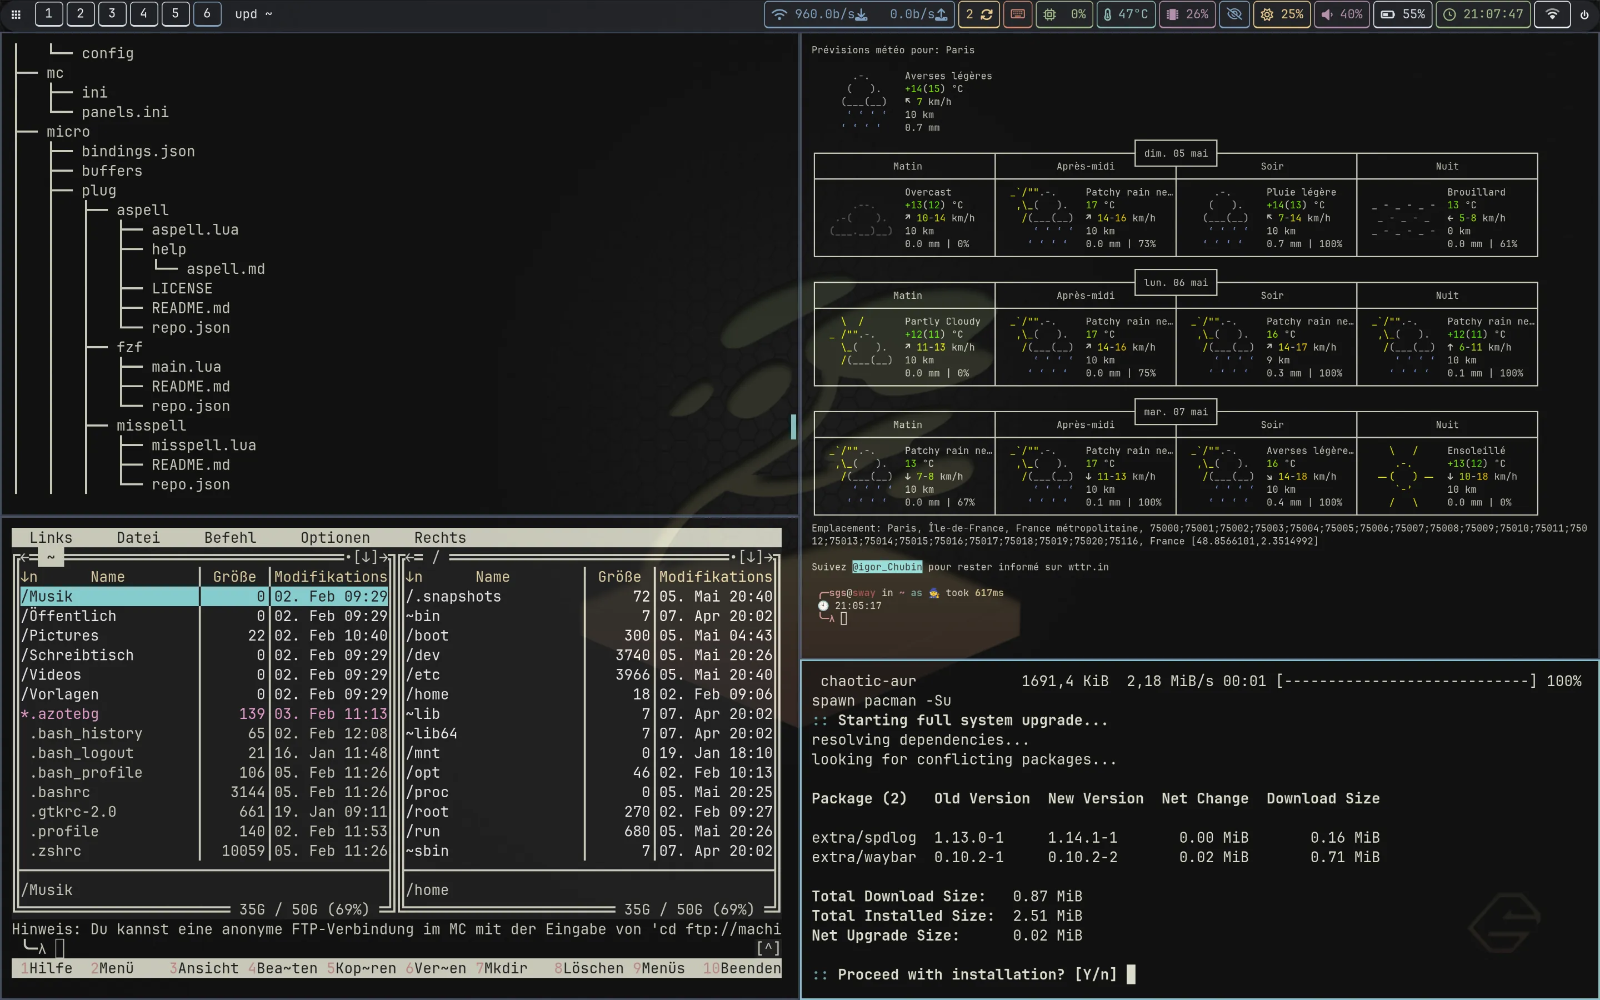Select ~lib64 in the right panel
Screen dimensions: 1600x1000
(589, 733)
